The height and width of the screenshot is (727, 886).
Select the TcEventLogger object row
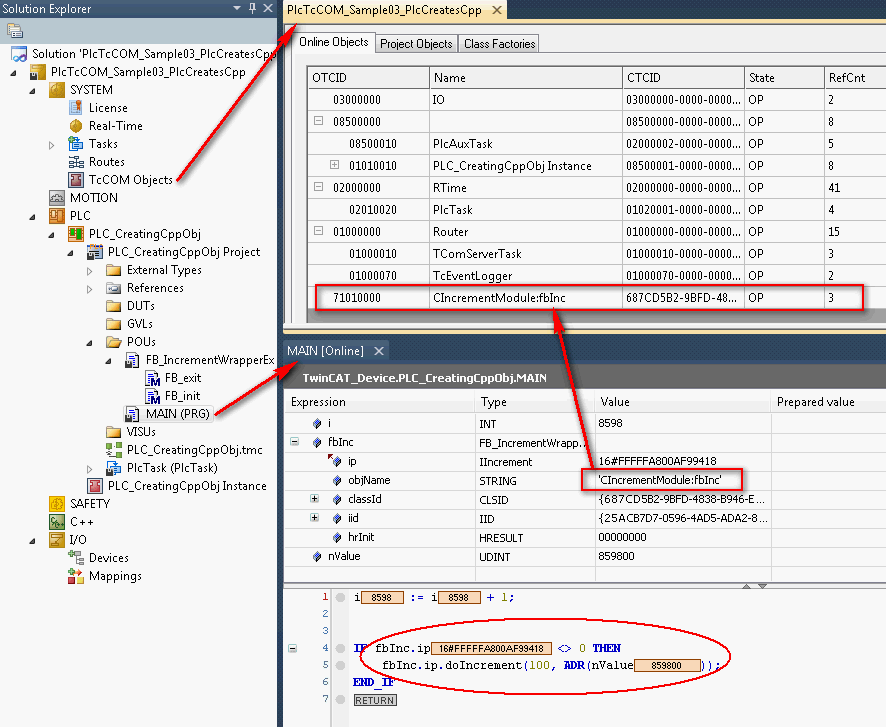coord(596,276)
